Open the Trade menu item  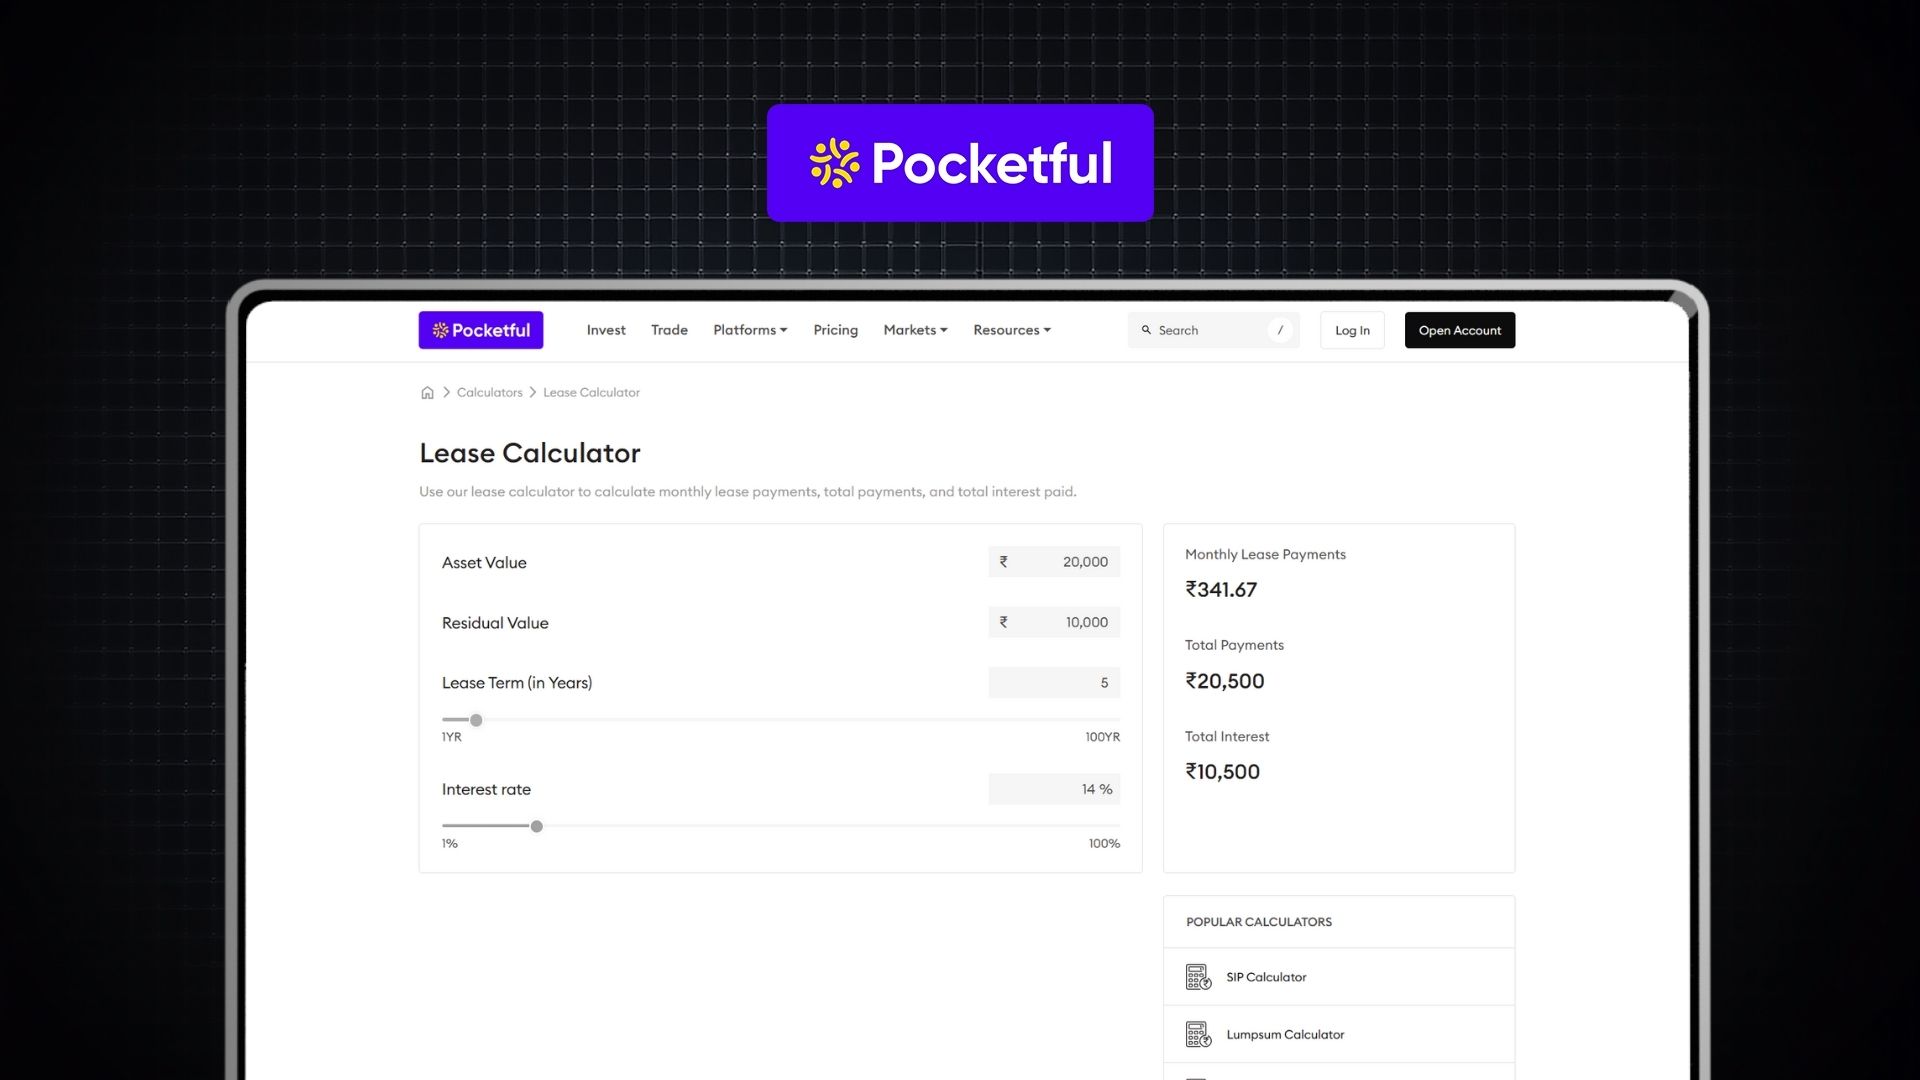(669, 330)
